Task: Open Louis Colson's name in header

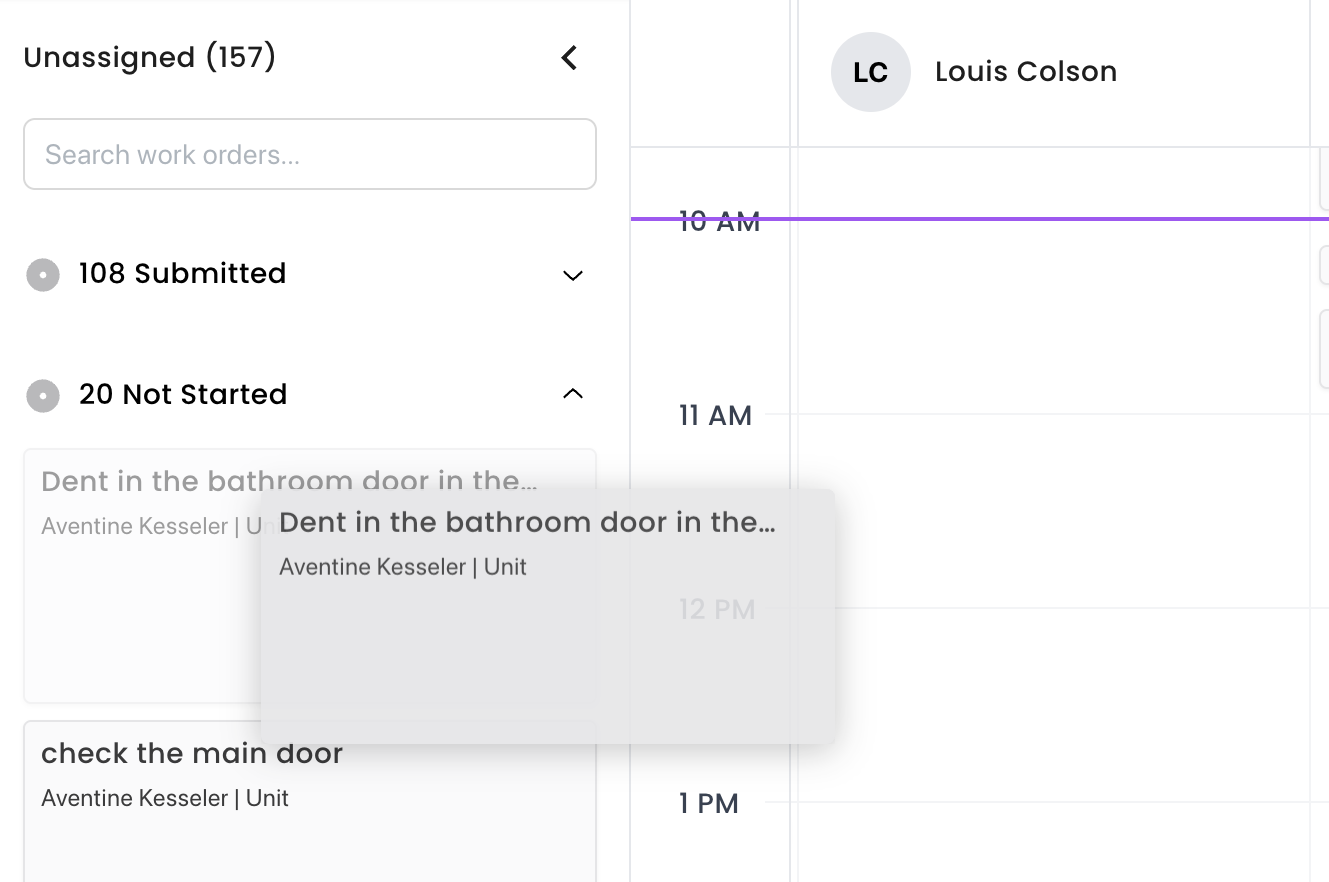Action: (x=1026, y=72)
